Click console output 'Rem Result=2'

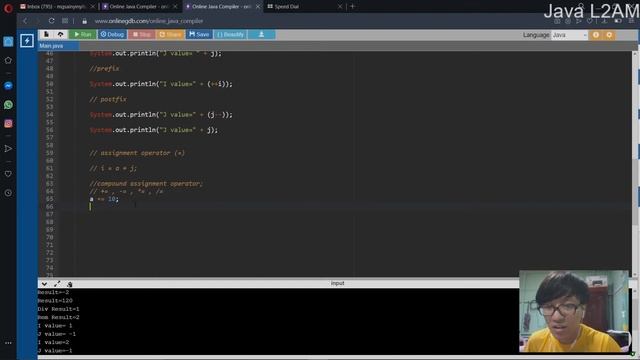click(58, 317)
